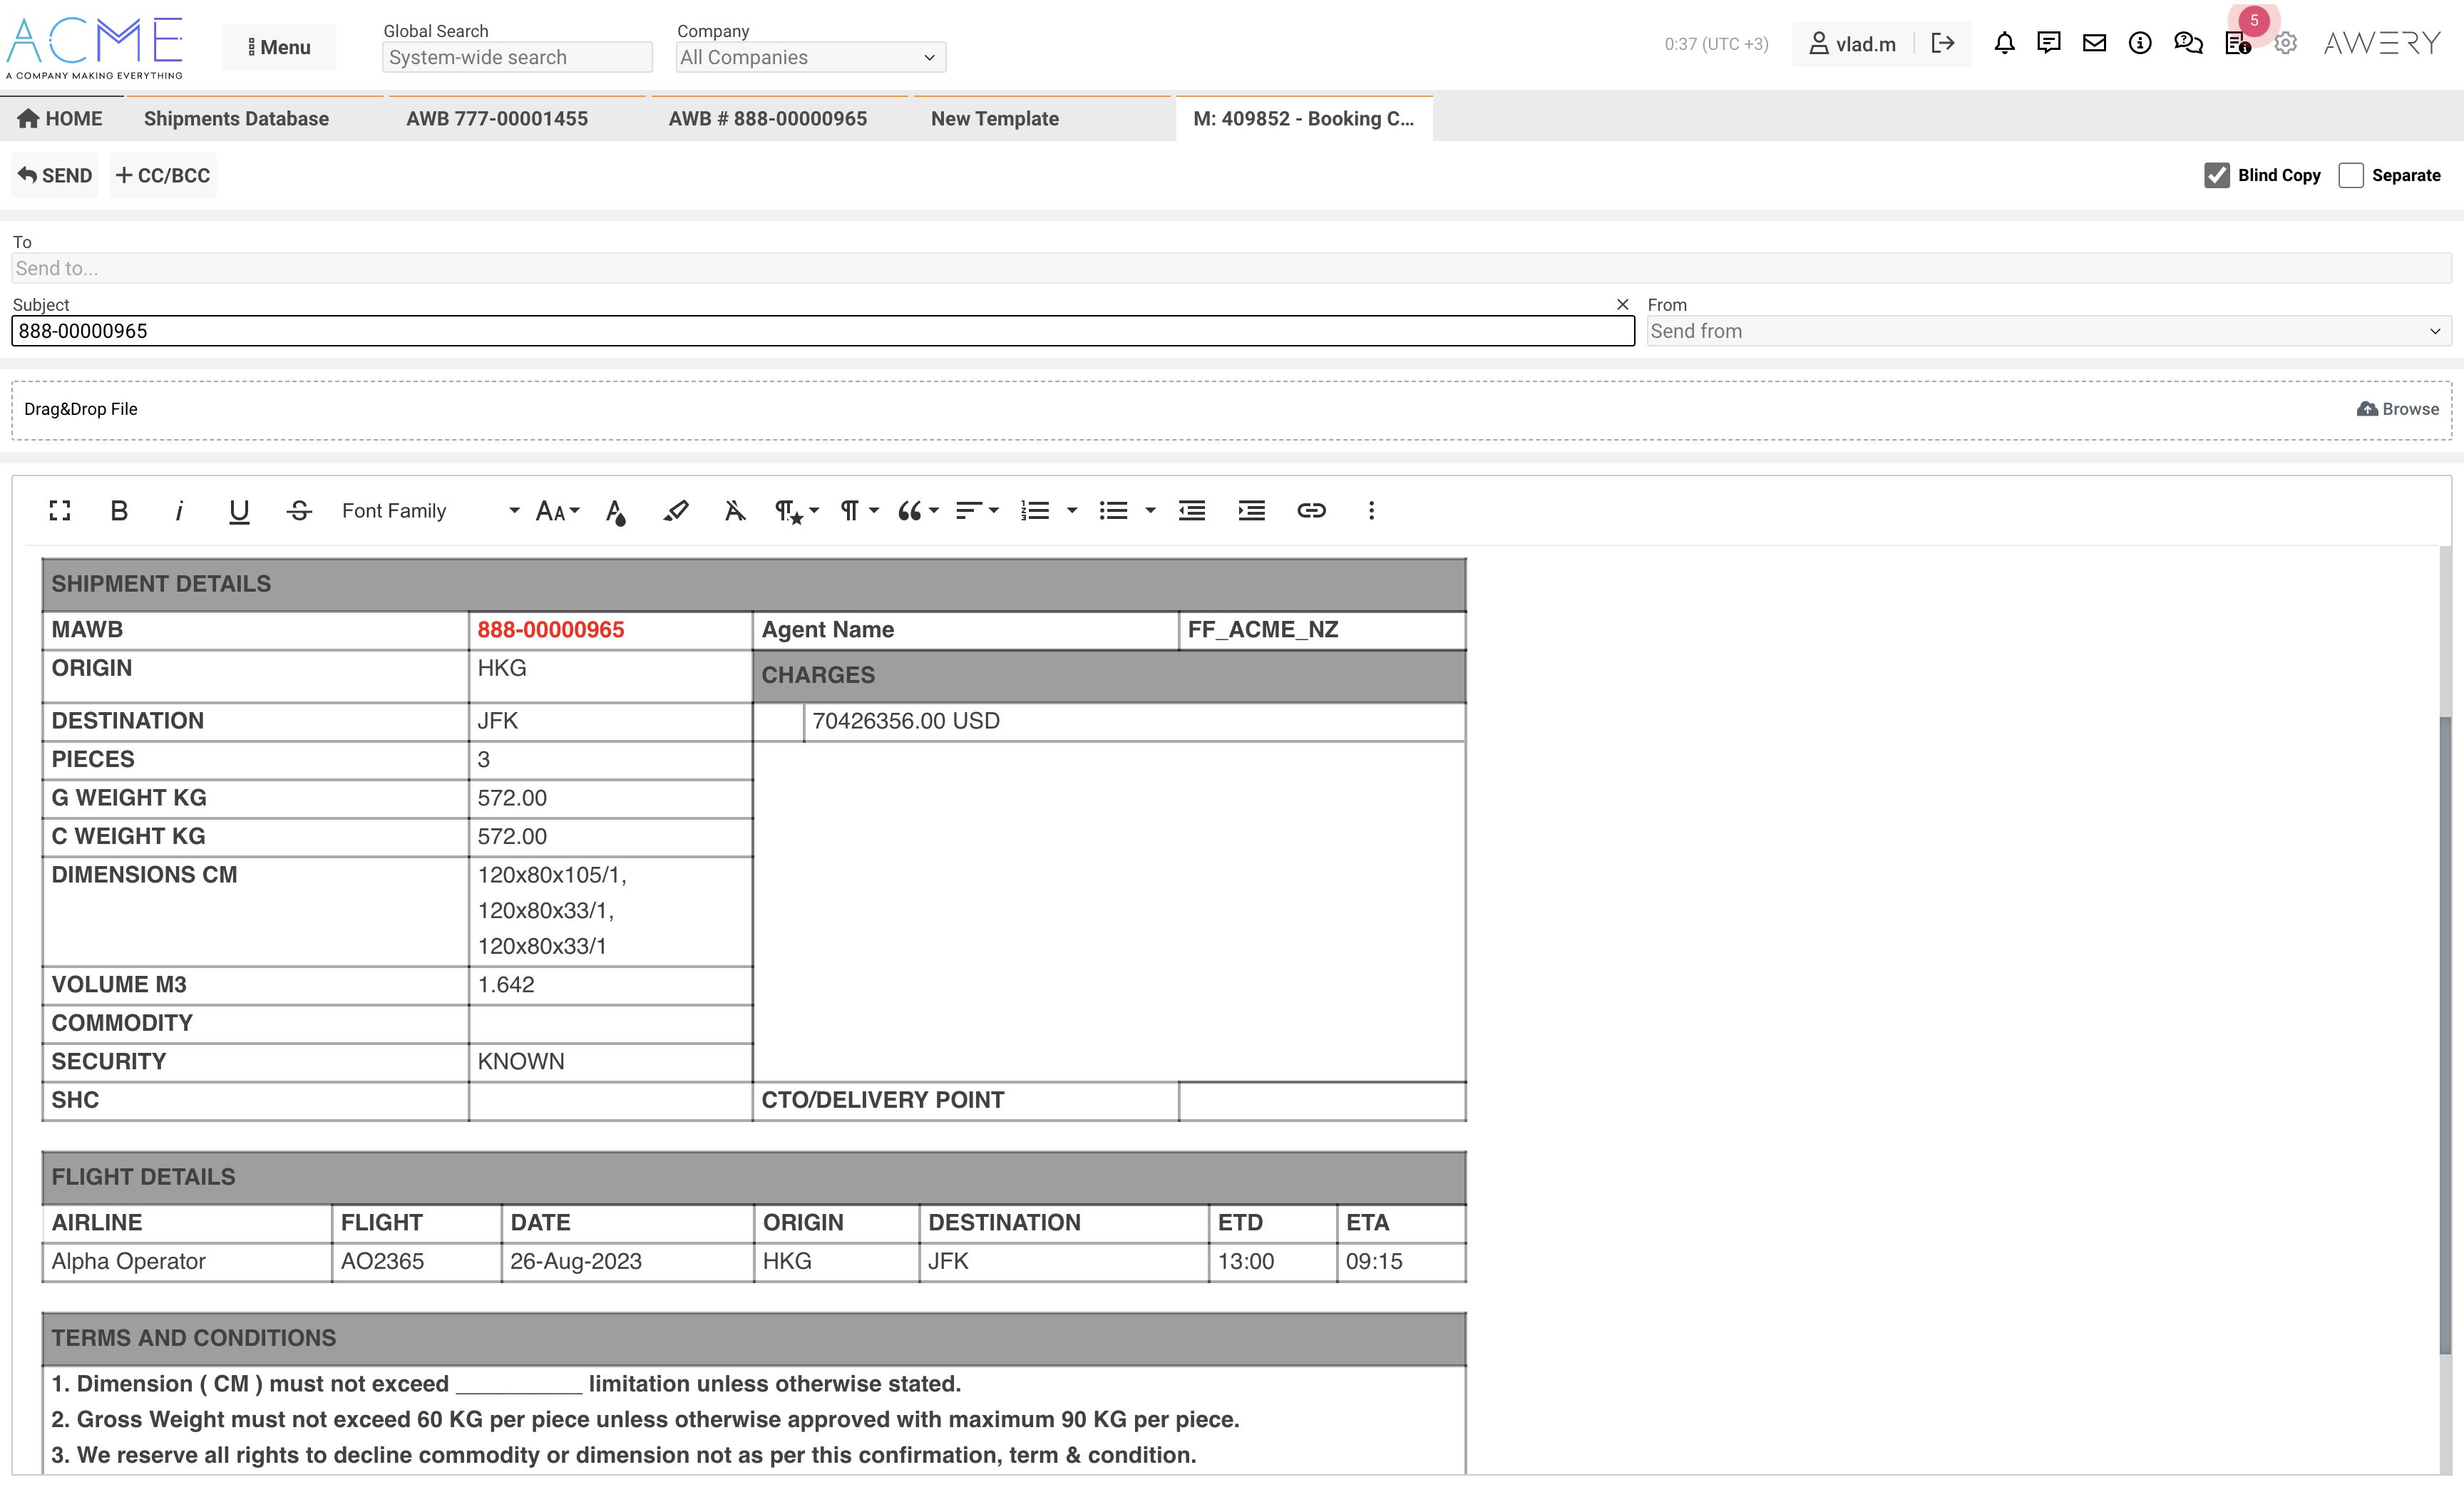Click the insert link icon

pyautogui.click(x=1311, y=511)
